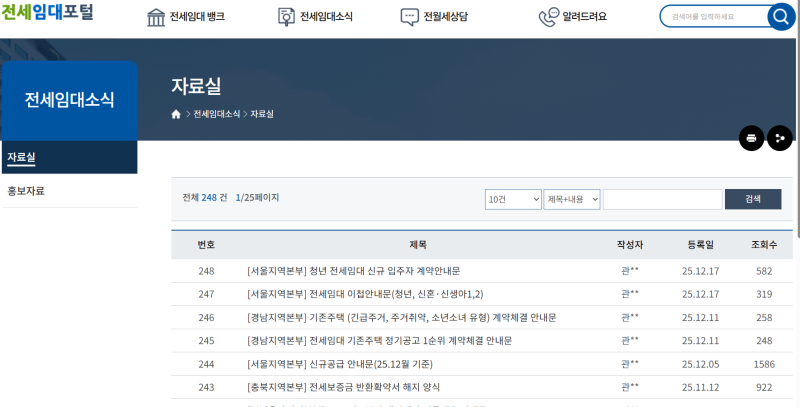
Task: Click the 작성자 column header
Action: click(x=630, y=245)
